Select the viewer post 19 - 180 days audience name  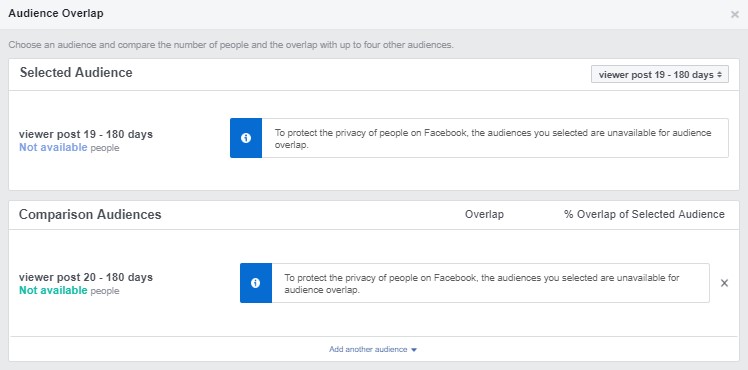(x=86, y=134)
